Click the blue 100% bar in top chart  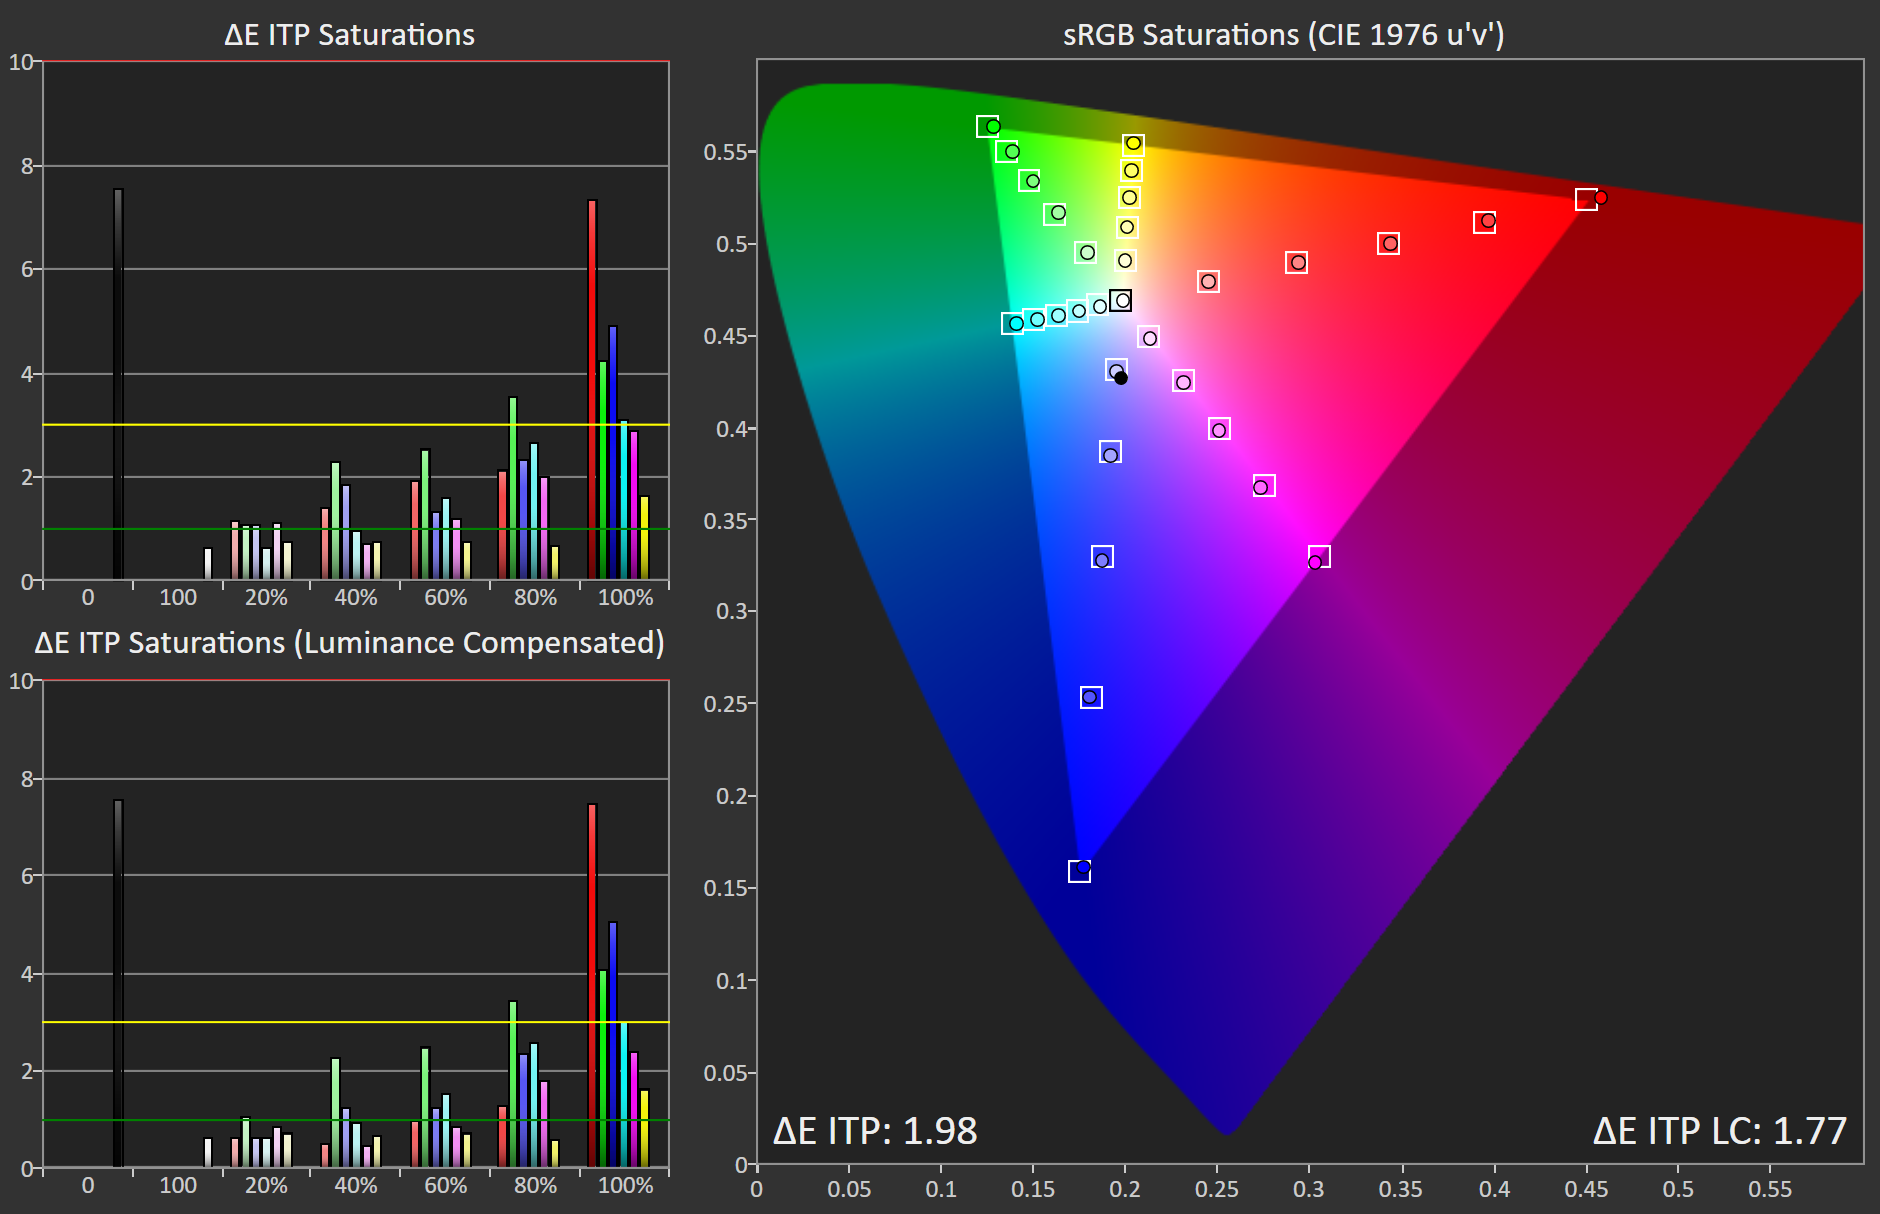pyautogui.click(x=613, y=453)
